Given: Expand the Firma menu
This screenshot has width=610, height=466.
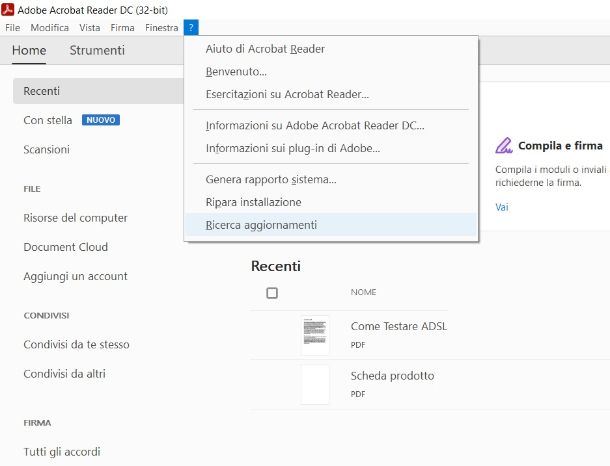Looking at the screenshot, I should point(122,28).
